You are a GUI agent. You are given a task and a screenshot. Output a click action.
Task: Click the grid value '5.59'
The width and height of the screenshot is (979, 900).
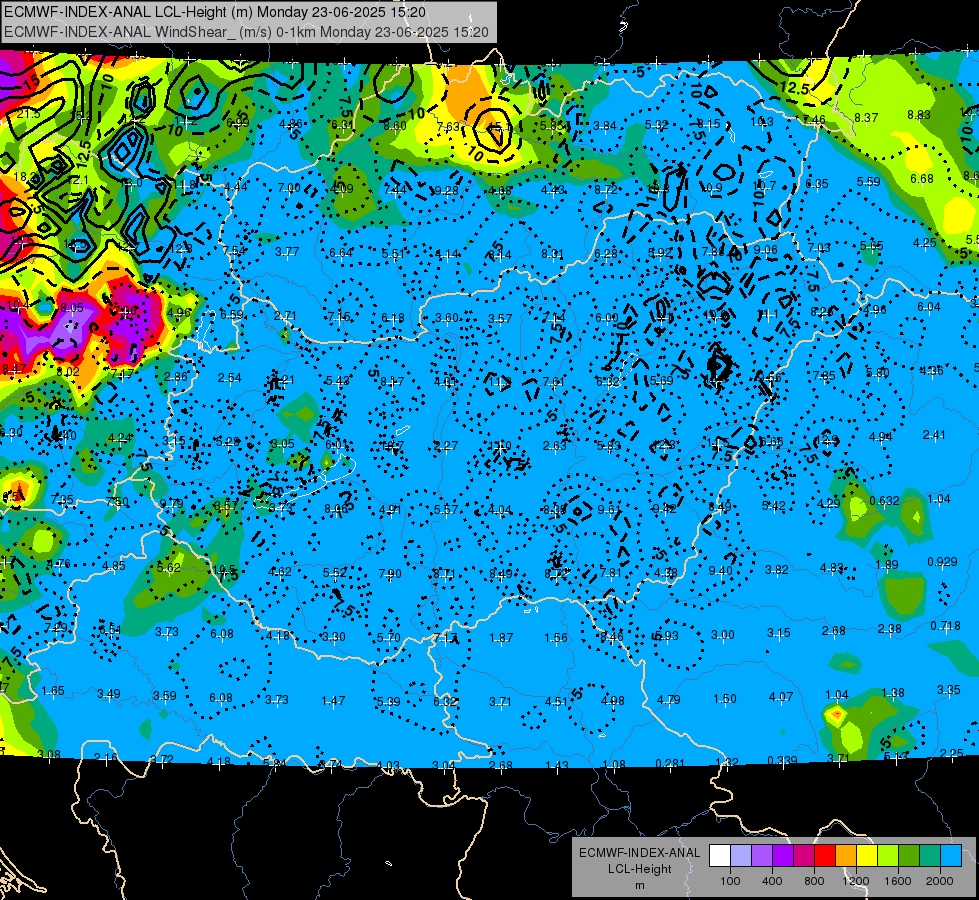tap(868, 182)
